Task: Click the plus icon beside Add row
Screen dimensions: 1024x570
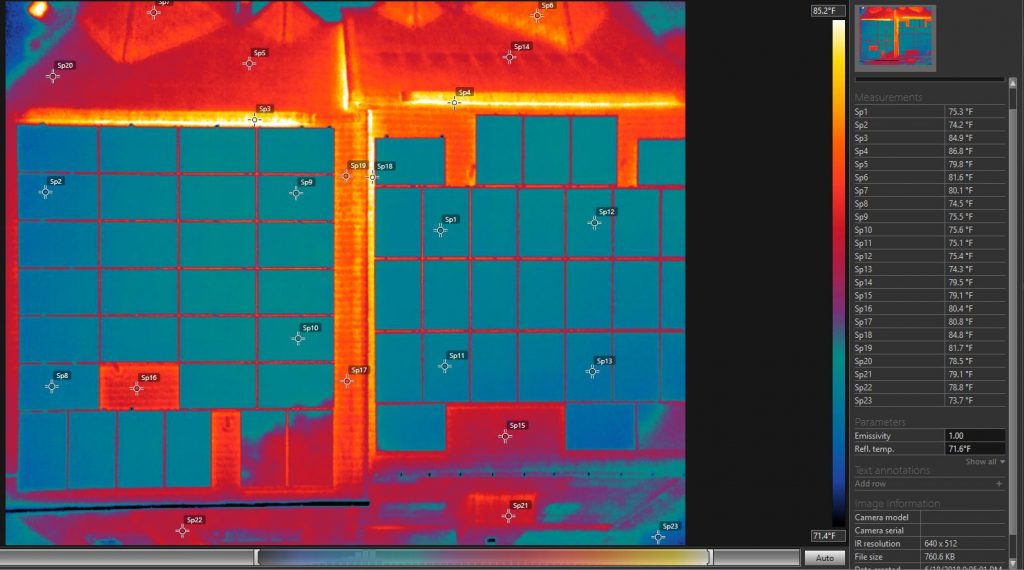Action: pos(999,484)
